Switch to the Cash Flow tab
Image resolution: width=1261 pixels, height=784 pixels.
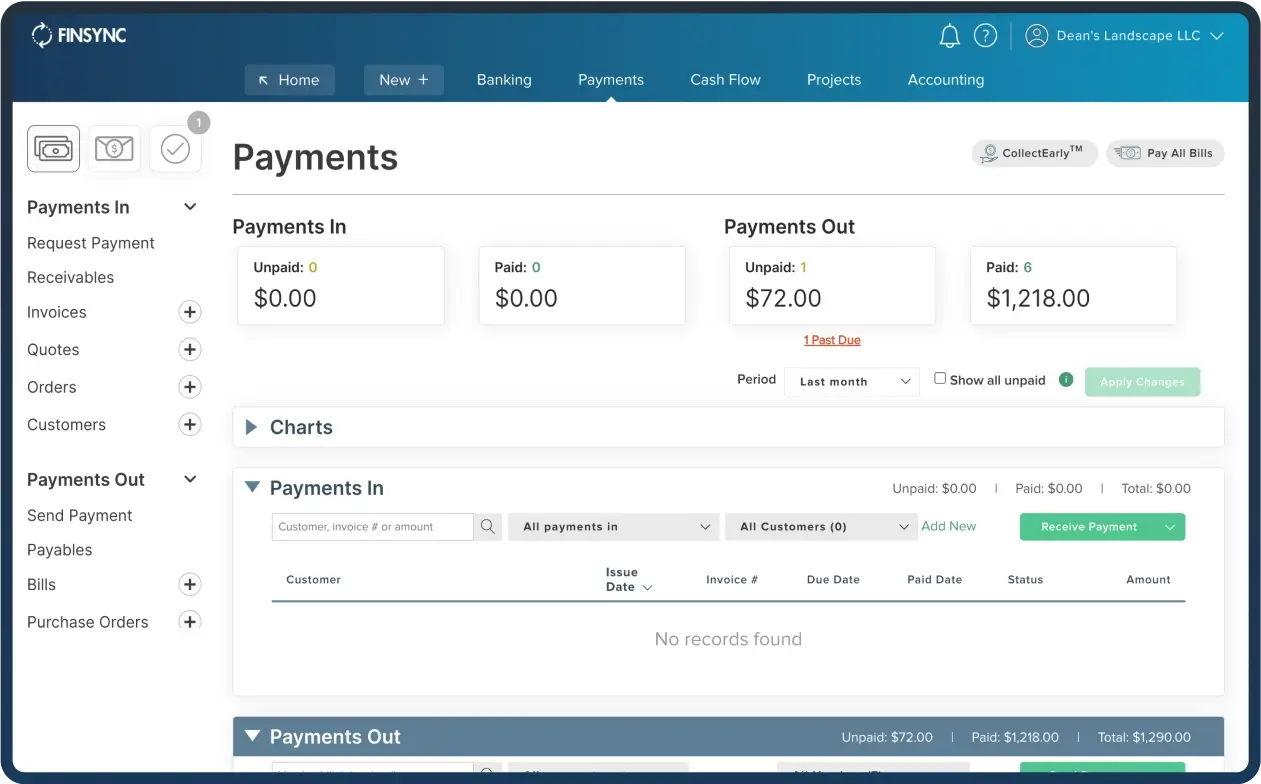coord(725,79)
